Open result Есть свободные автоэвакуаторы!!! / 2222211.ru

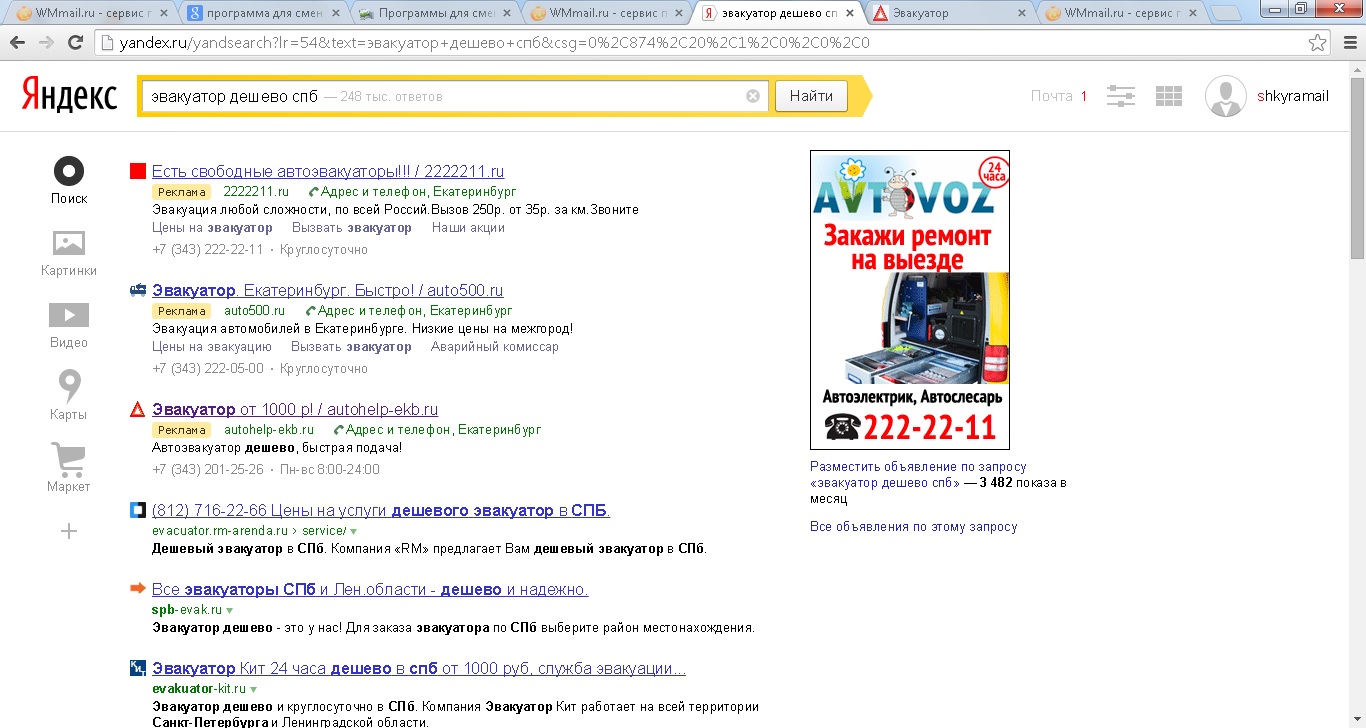pyautogui.click(x=328, y=171)
